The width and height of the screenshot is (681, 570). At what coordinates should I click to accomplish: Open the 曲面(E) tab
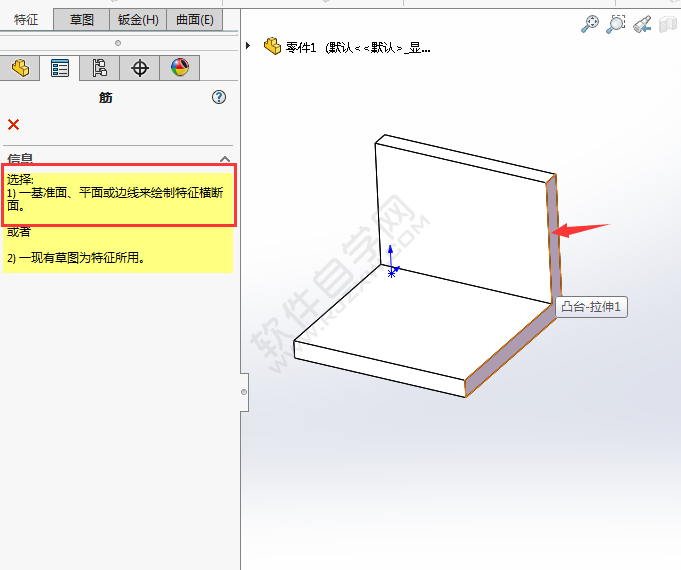point(195,20)
